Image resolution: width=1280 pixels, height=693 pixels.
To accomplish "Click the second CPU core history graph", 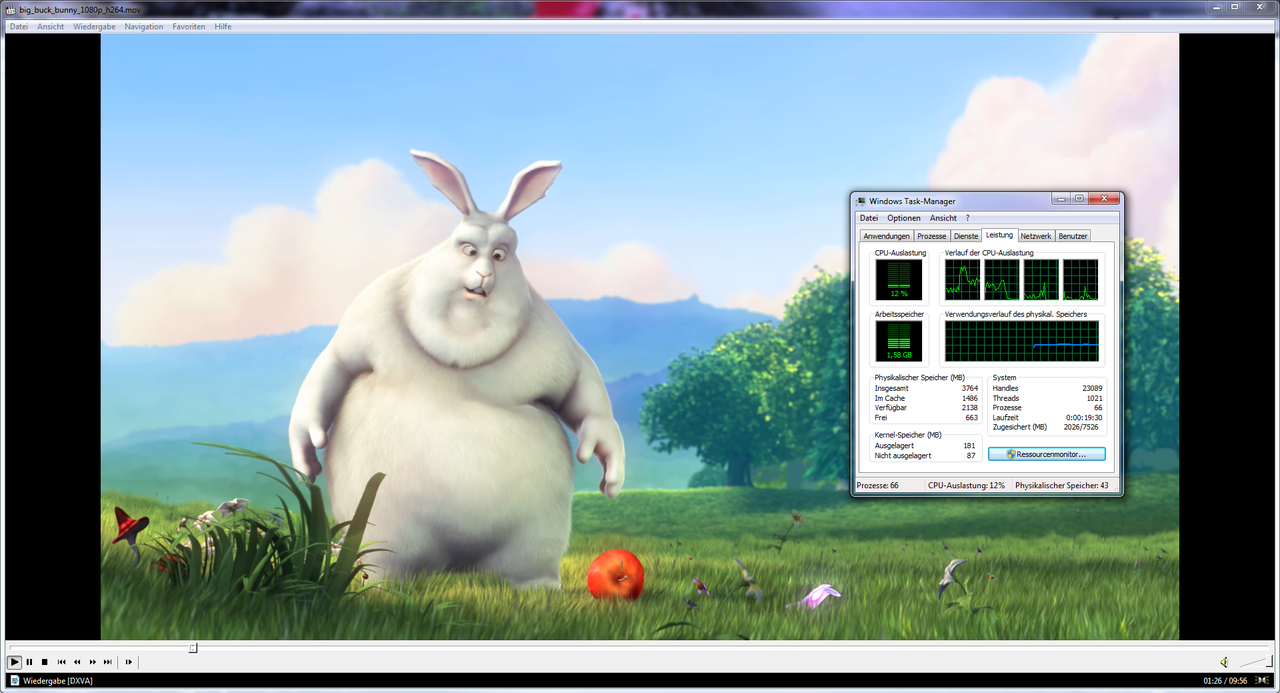I will pos(1002,280).
